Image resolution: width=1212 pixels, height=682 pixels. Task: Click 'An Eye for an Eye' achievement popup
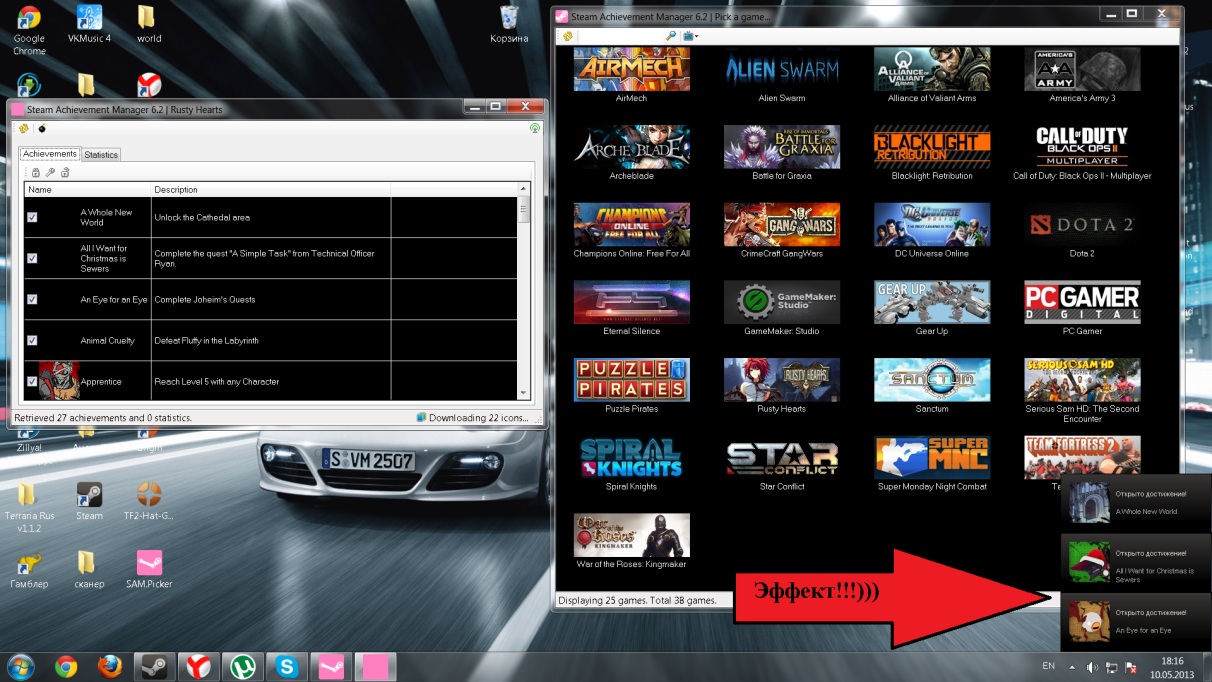[1136, 622]
